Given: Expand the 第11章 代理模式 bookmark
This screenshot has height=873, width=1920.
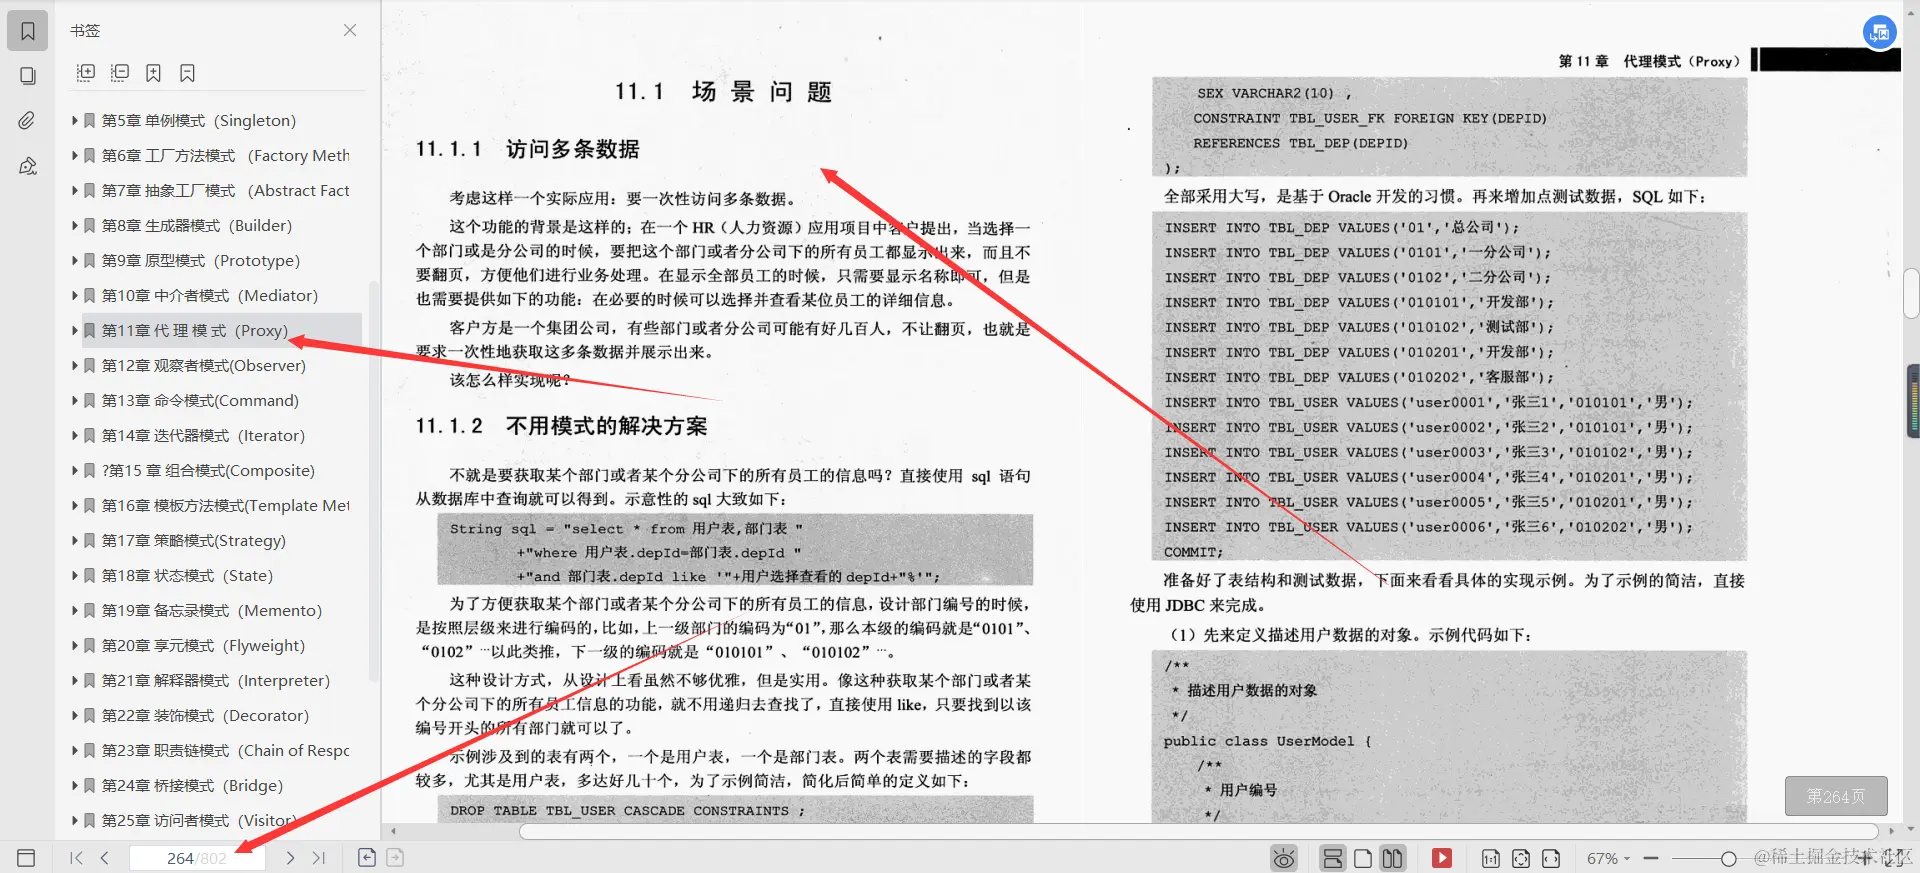Looking at the screenshot, I should [x=74, y=330].
